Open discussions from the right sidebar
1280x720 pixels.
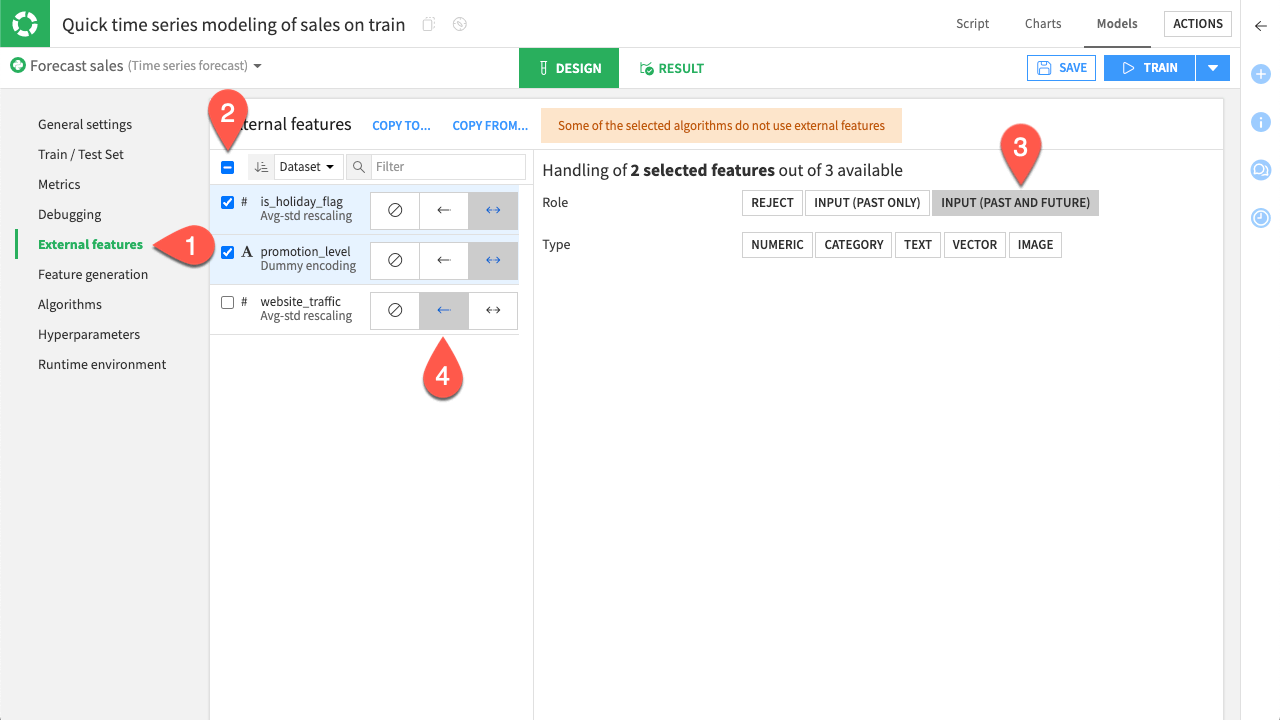[x=1260, y=170]
